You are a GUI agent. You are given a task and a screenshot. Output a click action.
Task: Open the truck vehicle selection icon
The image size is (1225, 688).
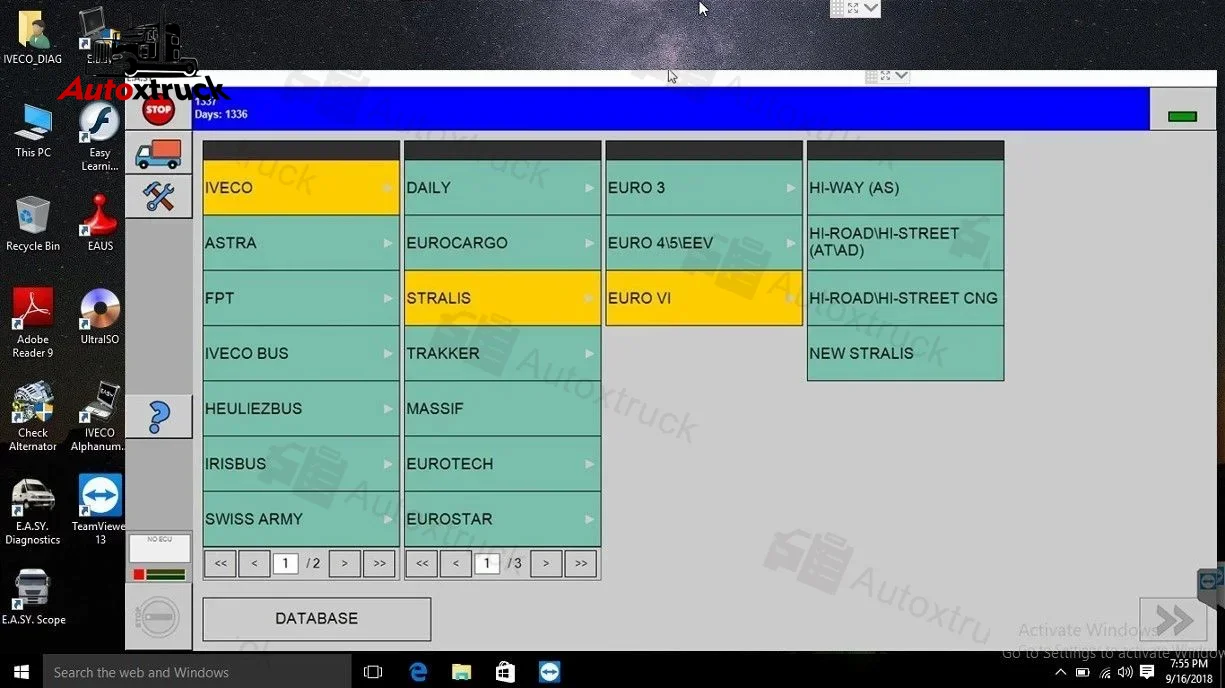(158, 154)
